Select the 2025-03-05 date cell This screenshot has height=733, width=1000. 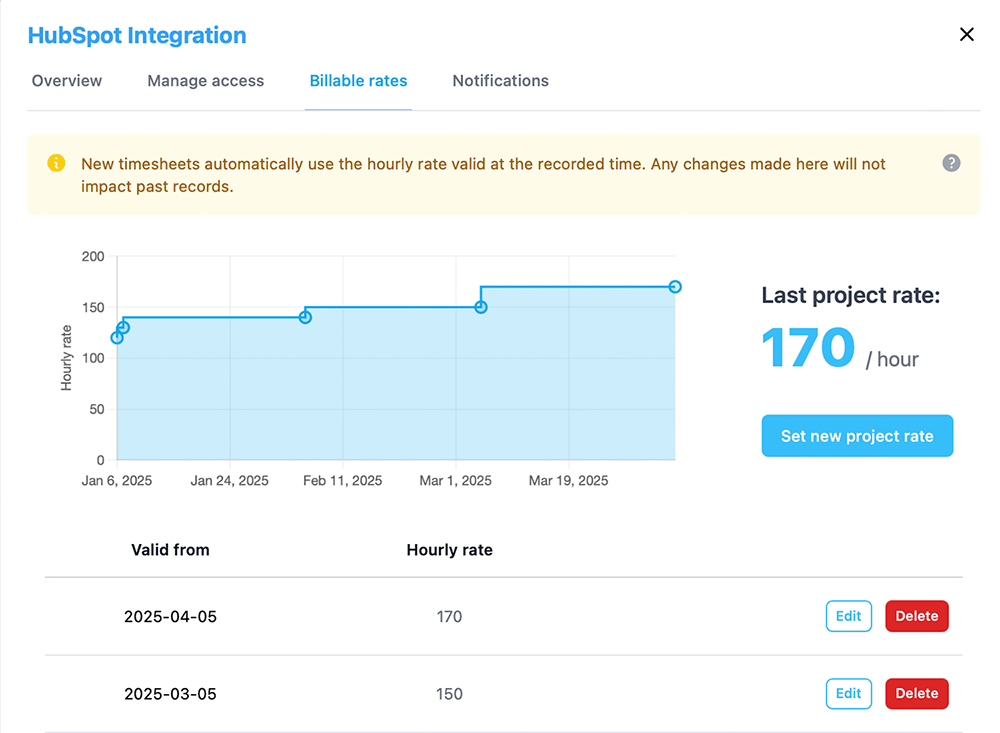[170, 694]
